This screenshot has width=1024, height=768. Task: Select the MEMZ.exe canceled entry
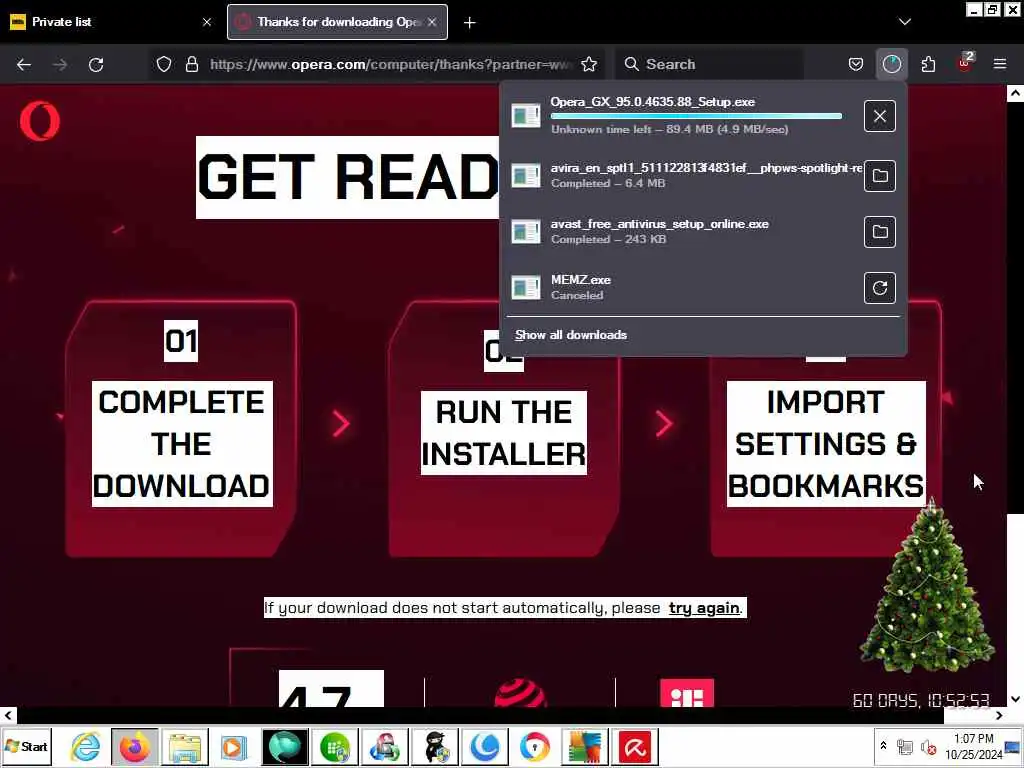pos(682,287)
